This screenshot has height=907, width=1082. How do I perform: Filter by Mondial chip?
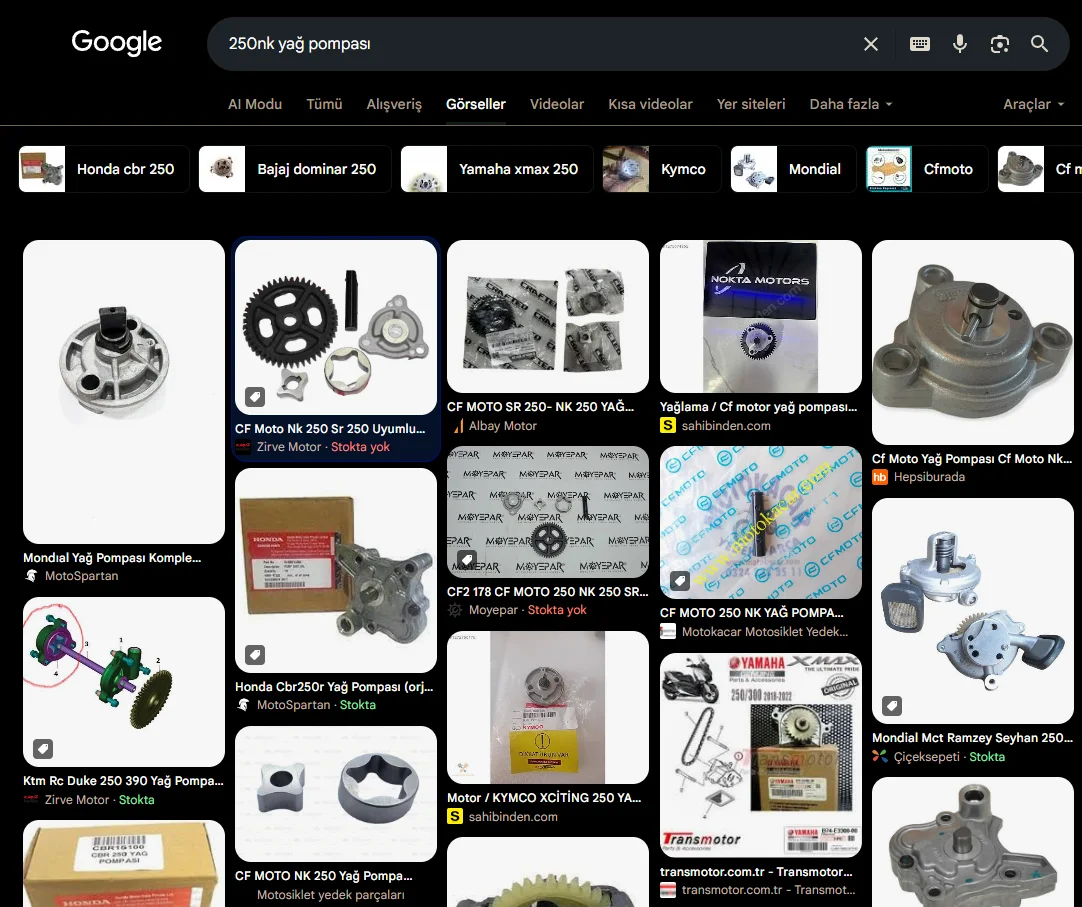point(794,169)
